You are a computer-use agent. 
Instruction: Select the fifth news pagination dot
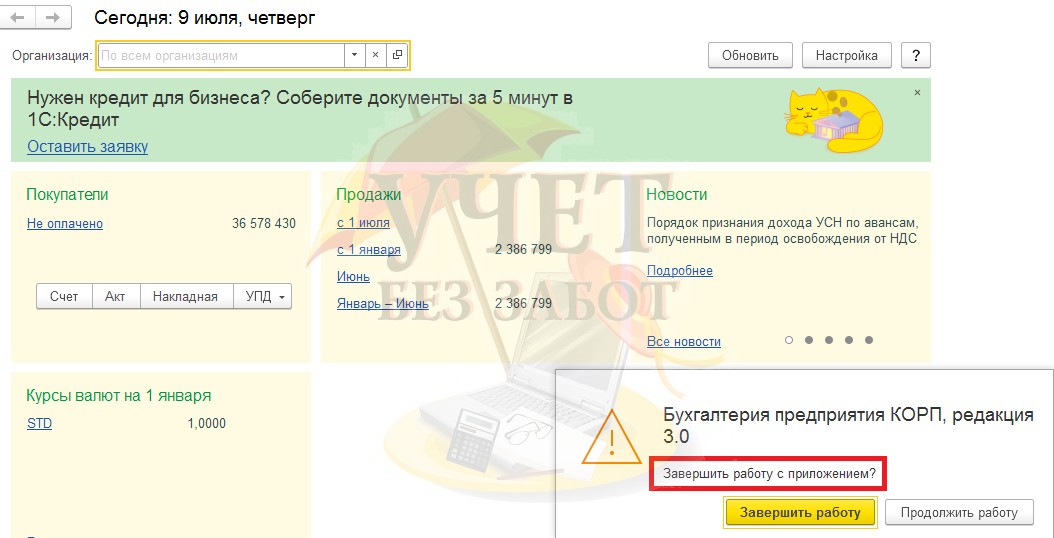[x=869, y=340]
